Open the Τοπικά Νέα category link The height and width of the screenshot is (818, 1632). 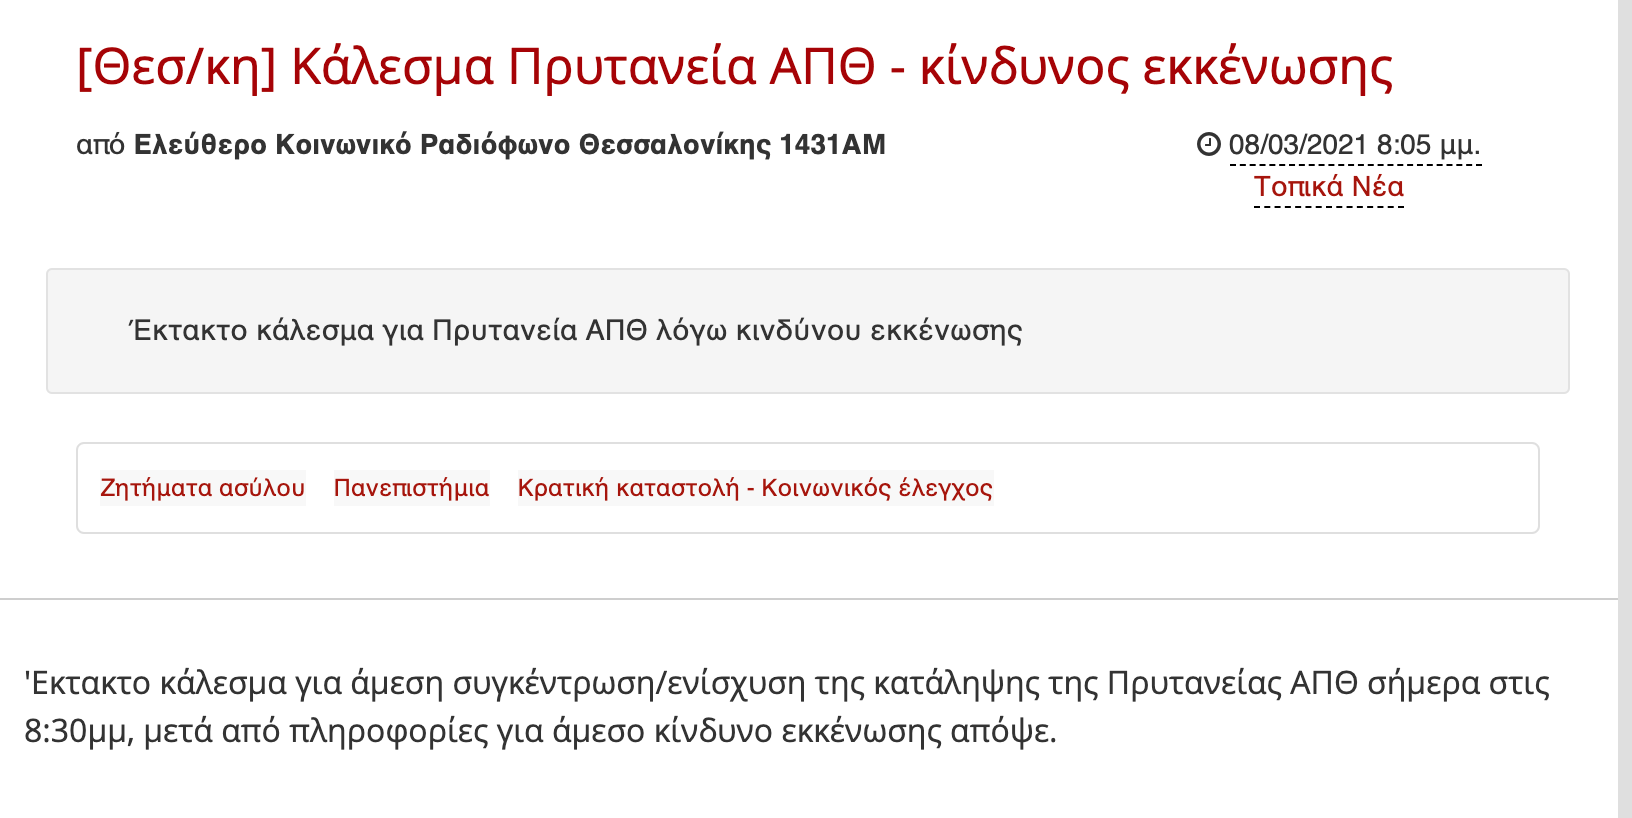pos(1328,187)
